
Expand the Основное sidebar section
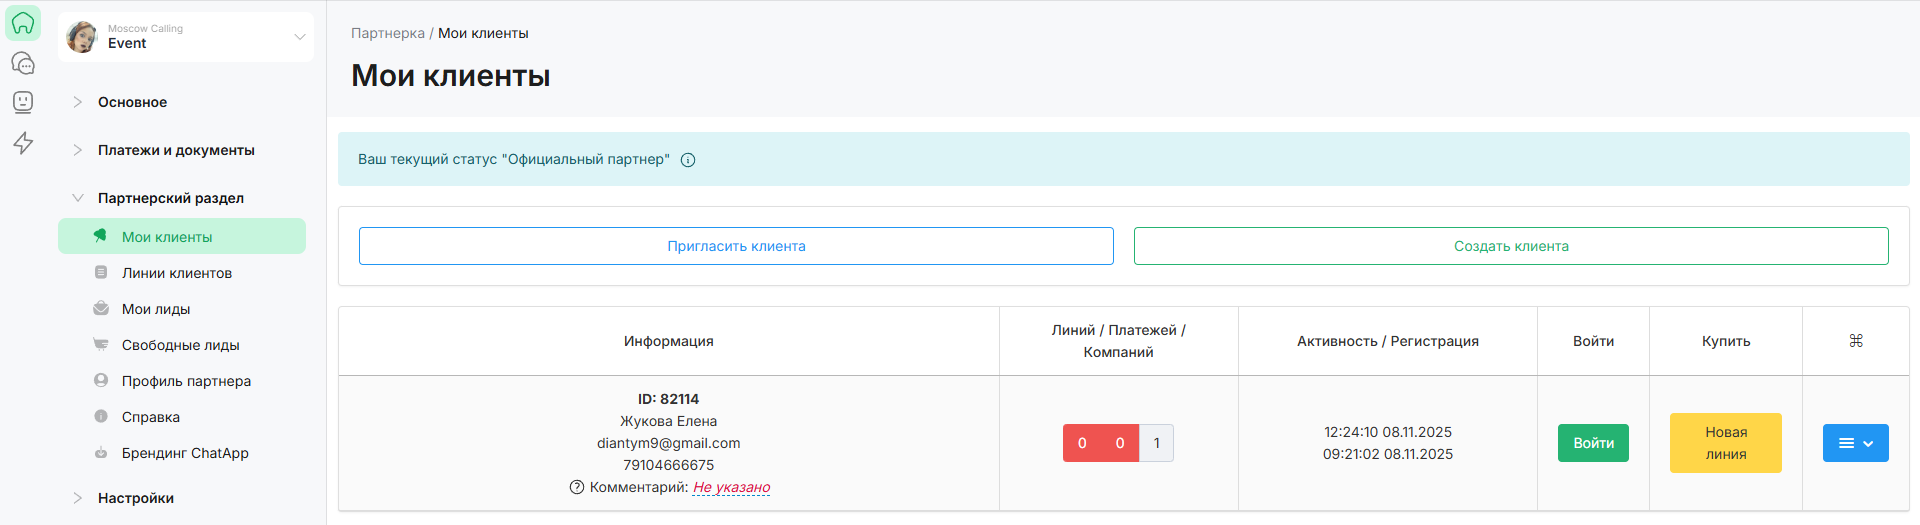coord(132,102)
